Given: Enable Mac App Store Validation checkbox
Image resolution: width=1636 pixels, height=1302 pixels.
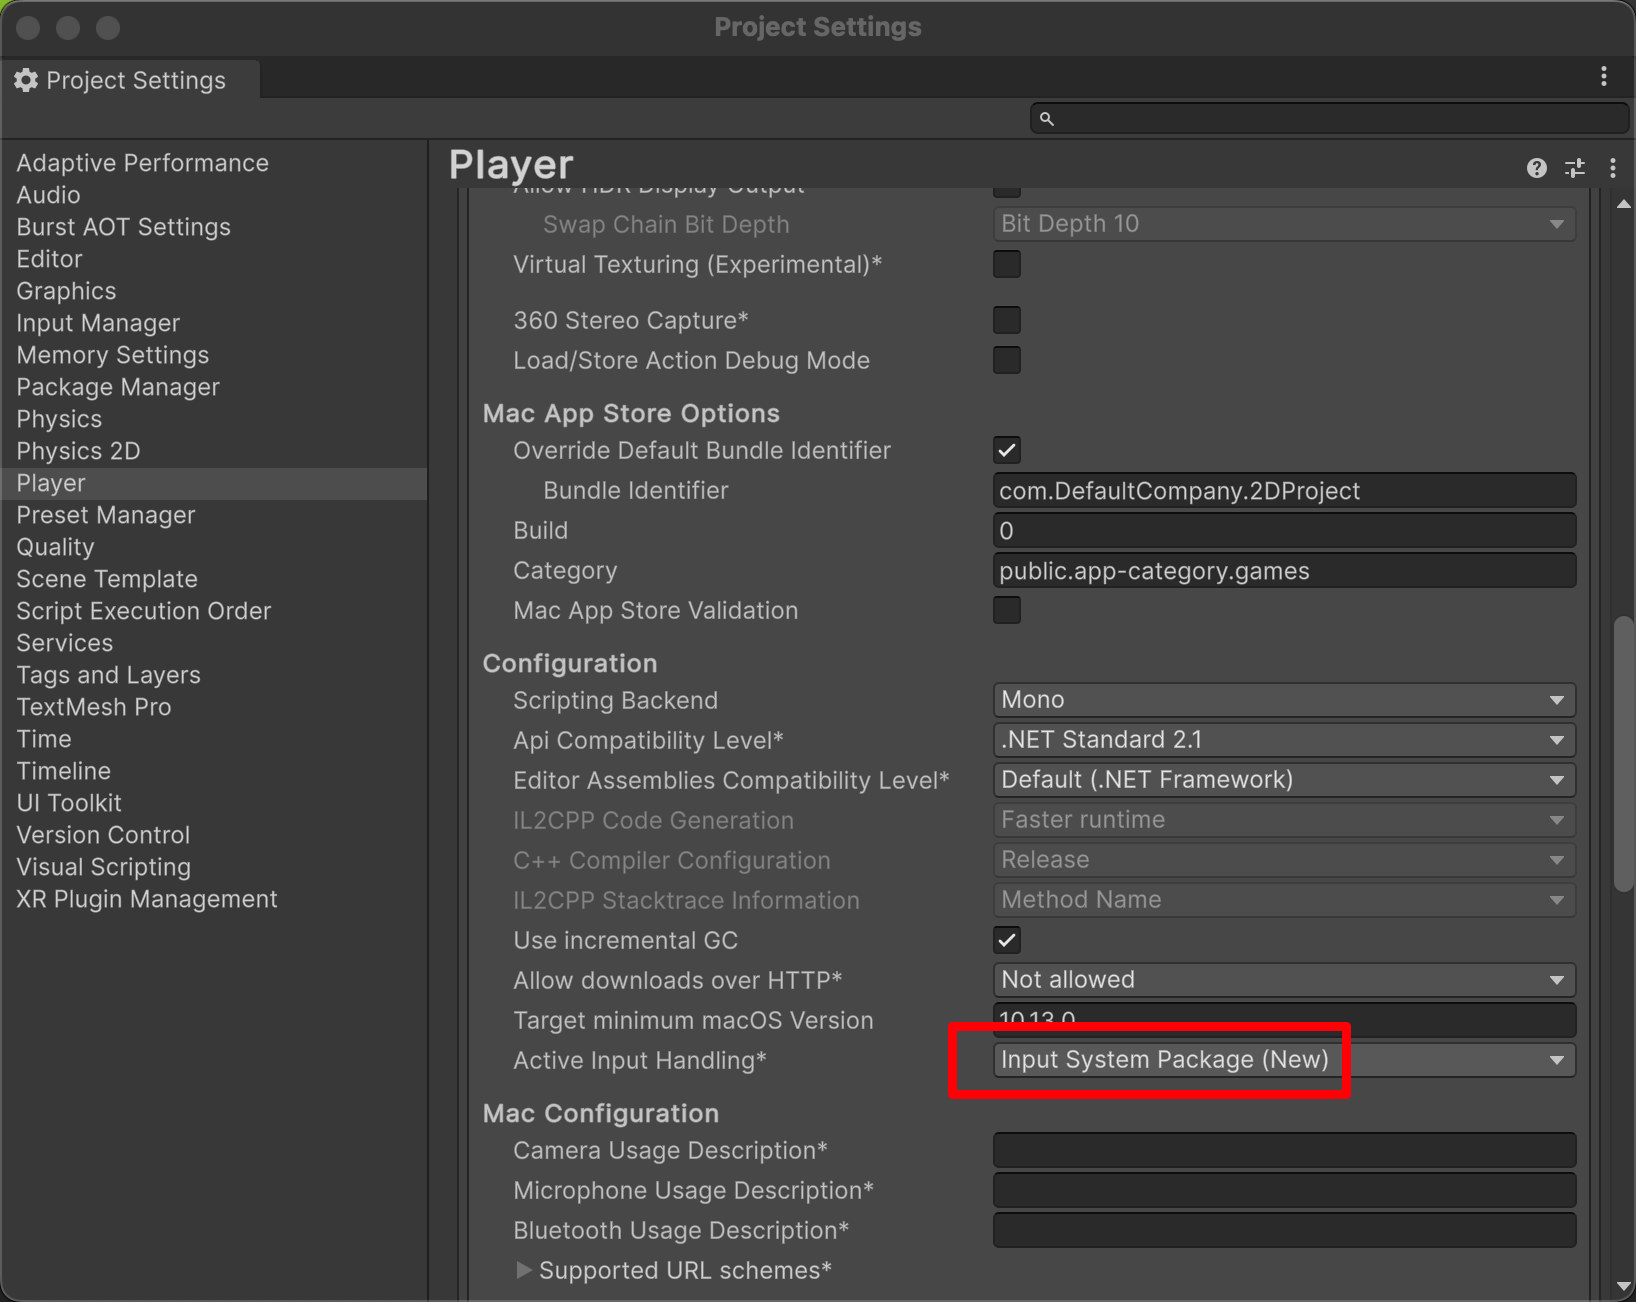Looking at the screenshot, I should click(1007, 610).
